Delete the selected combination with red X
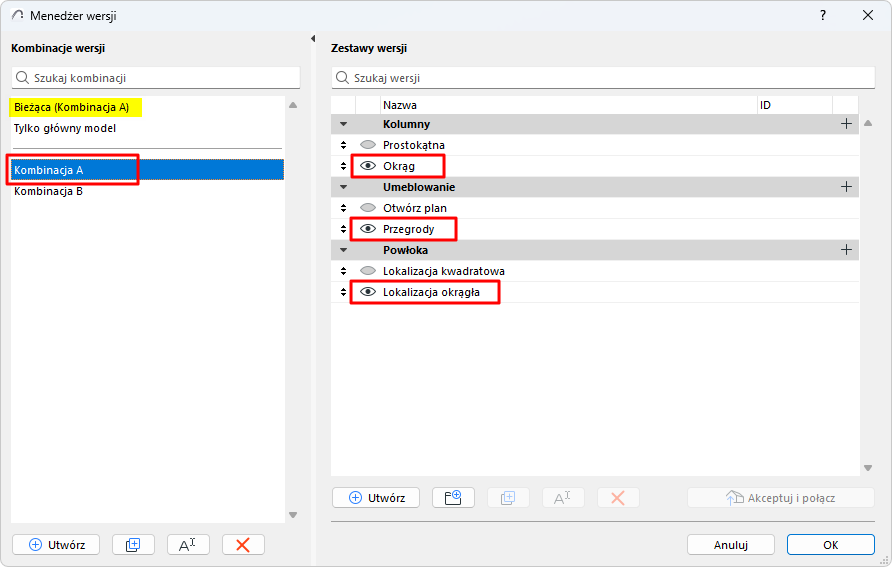 point(243,545)
